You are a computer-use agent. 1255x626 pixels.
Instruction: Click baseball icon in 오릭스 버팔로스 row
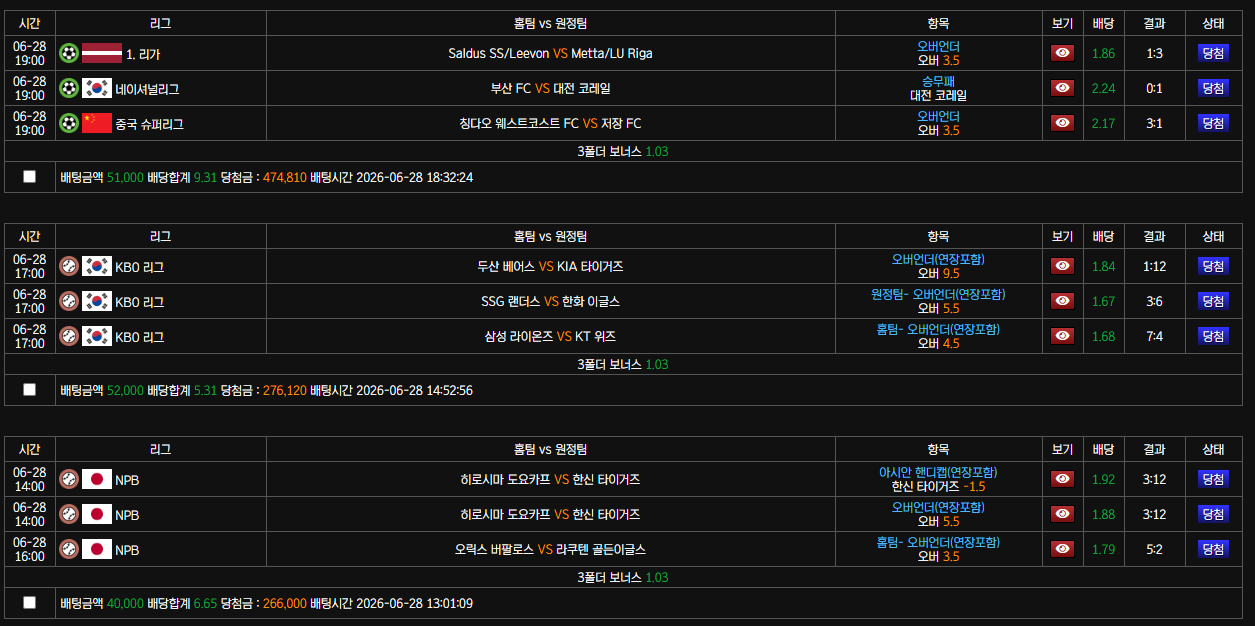click(x=69, y=549)
